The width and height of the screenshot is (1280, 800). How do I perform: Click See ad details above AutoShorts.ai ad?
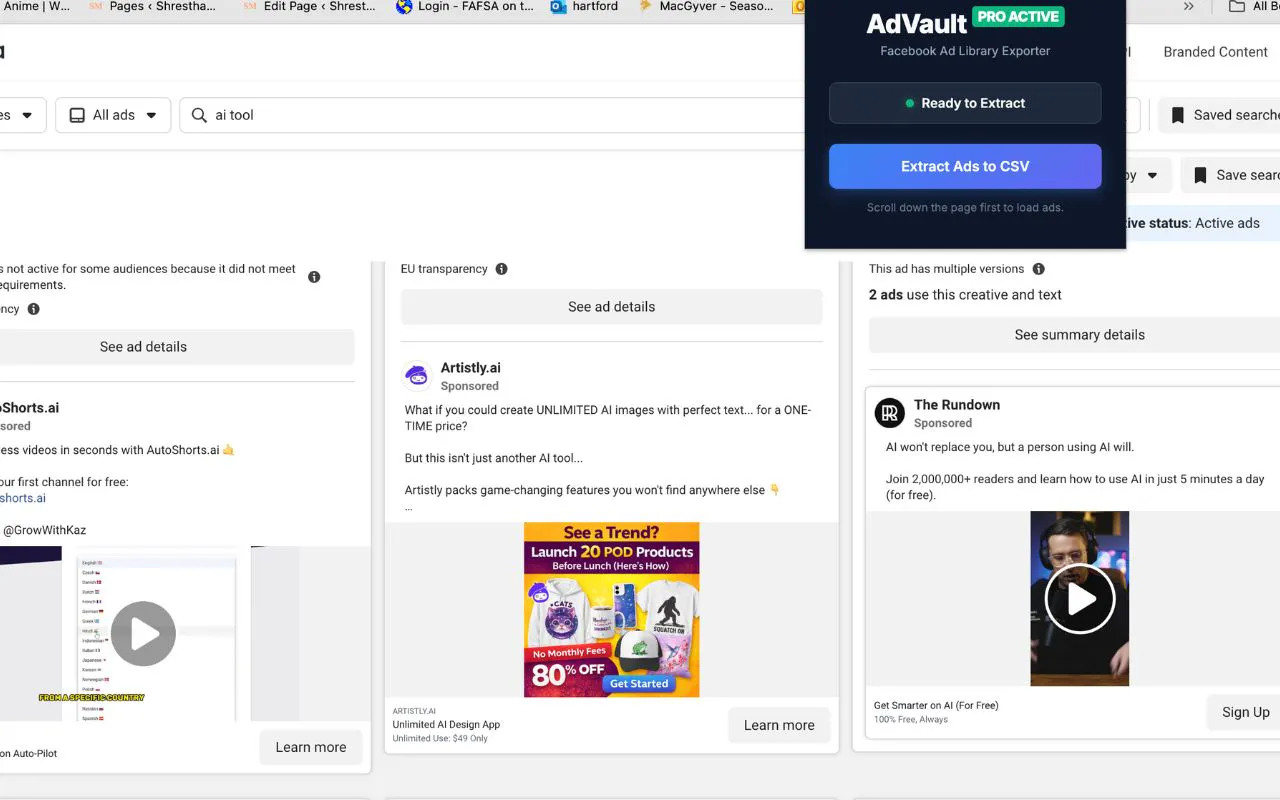click(x=175, y=347)
